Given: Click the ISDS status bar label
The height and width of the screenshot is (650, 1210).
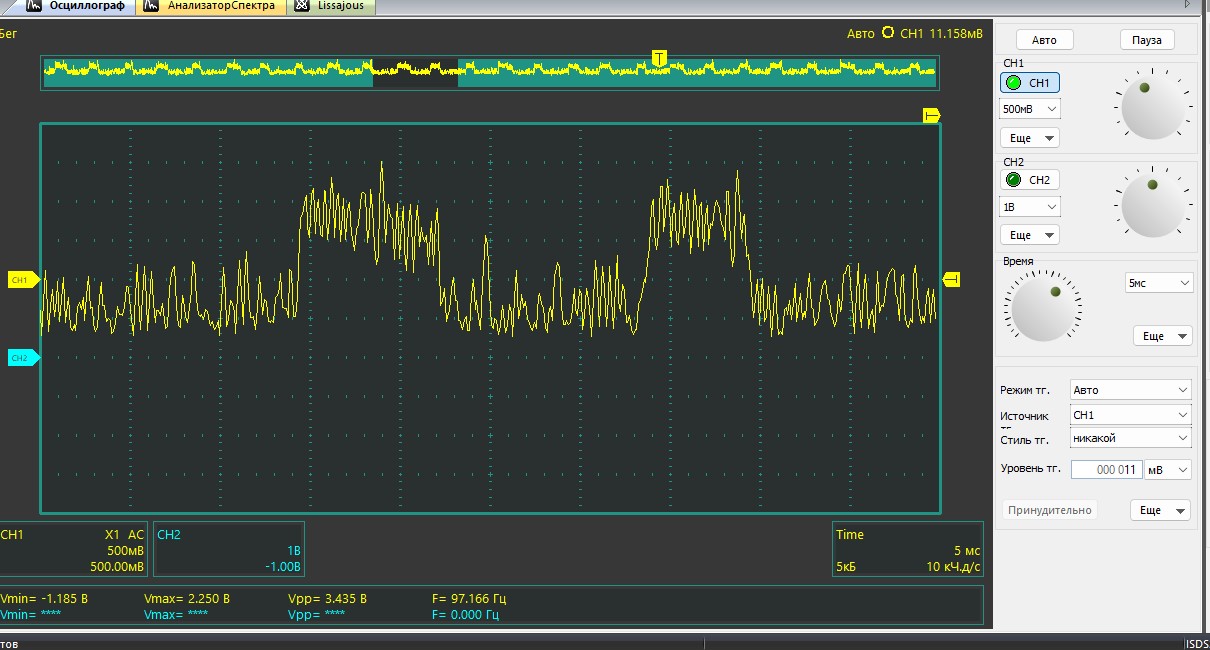Looking at the screenshot, I should pyautogui.click(x=1197, y=644).
